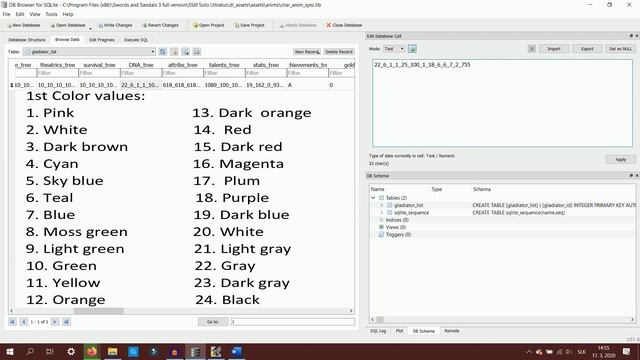This screenshot has width=640, height=360.
Task: Click the survival_tree column header
Action: point(99,65)
